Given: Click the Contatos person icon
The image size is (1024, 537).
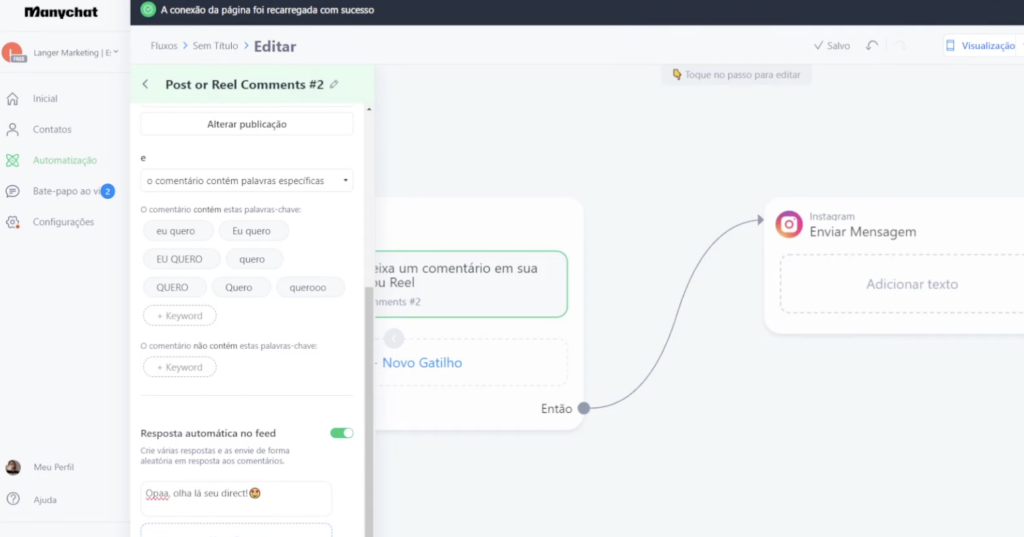Looking at the screenshot, I should pyautogui.click(x=13, y=129).
